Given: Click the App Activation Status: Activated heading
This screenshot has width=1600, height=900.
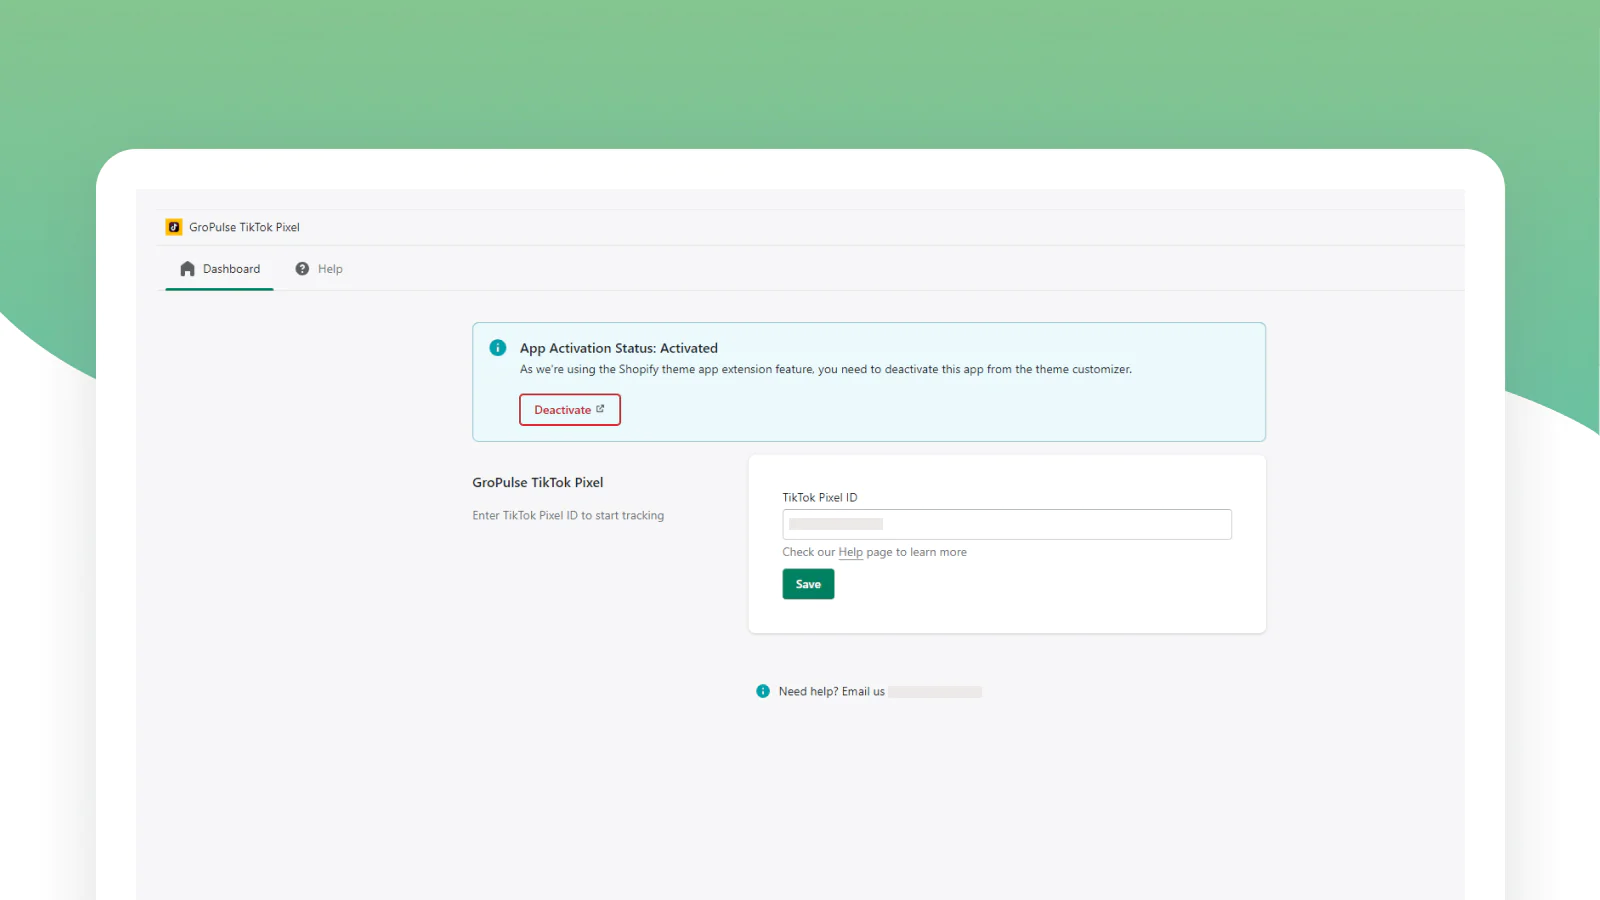Looking at the screenshot, I should point(618,348).
